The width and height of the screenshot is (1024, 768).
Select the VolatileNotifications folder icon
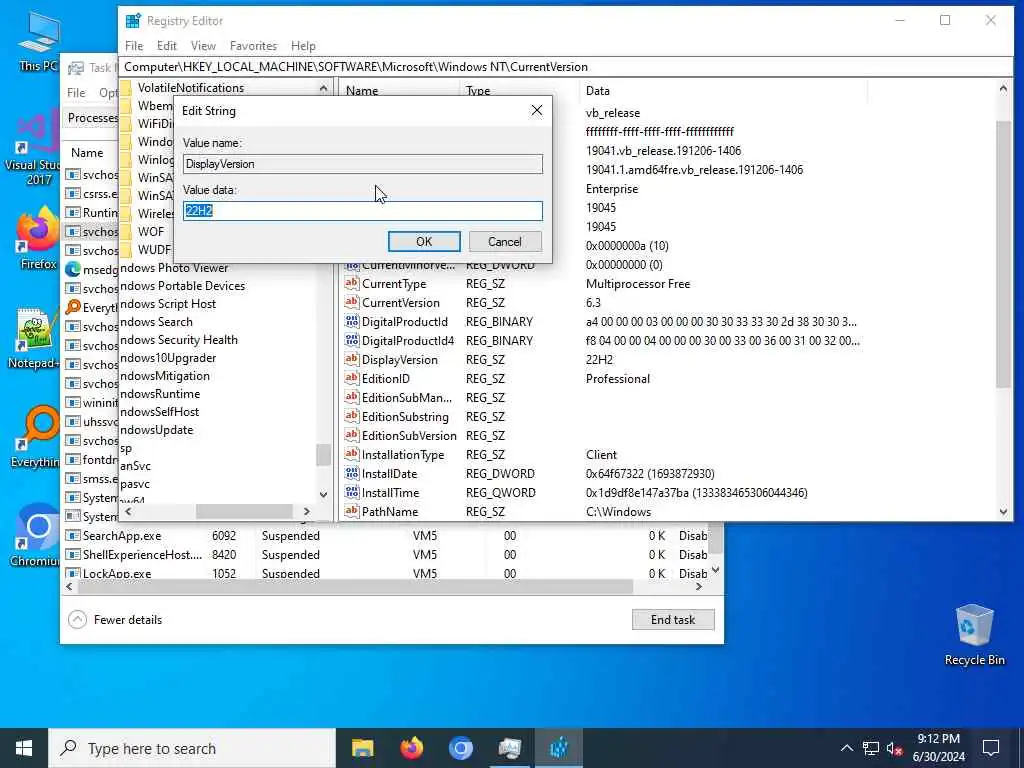coord(126,88)
